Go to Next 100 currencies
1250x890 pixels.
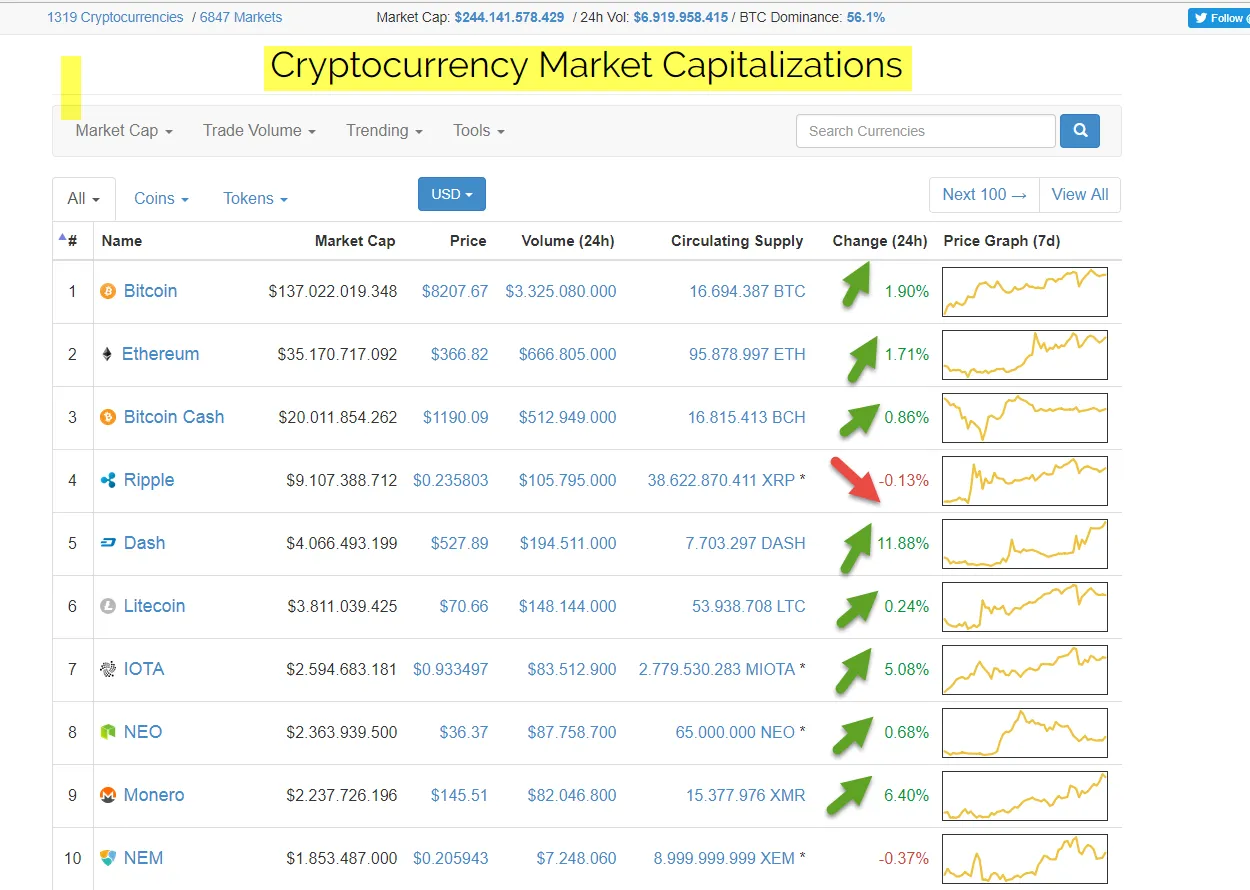[985, 195]
